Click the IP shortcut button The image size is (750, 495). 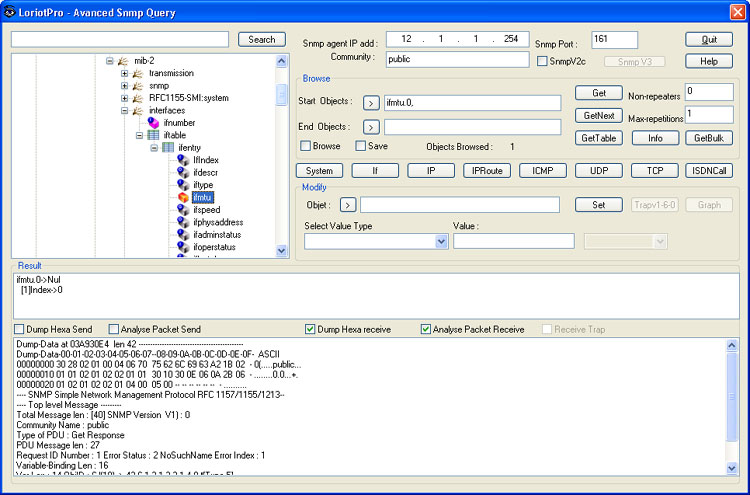click(431, 171)
